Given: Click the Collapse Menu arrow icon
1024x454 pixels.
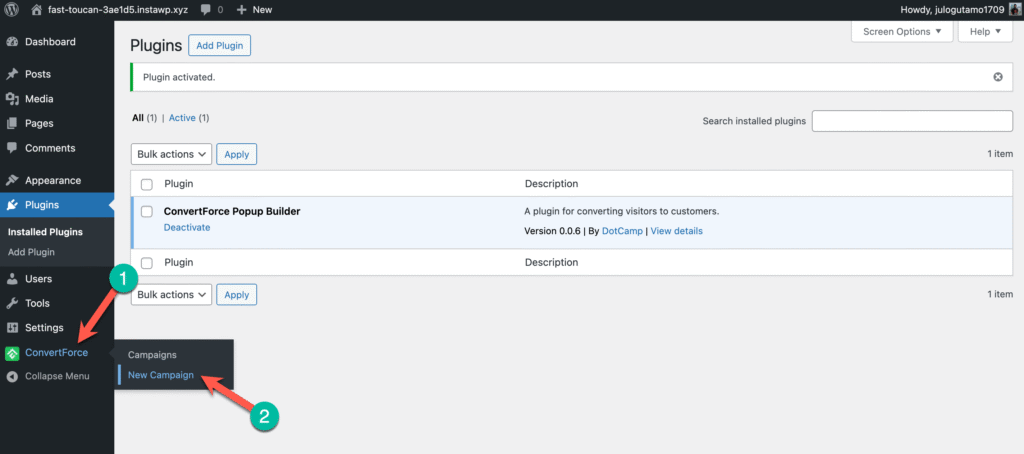Looking at the screenshot, I should click(x=12, y=376).
